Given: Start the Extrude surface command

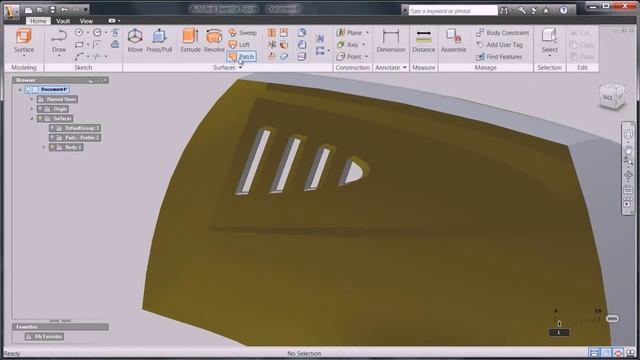Looking at the screenshot, I should [x=190, y=41].
